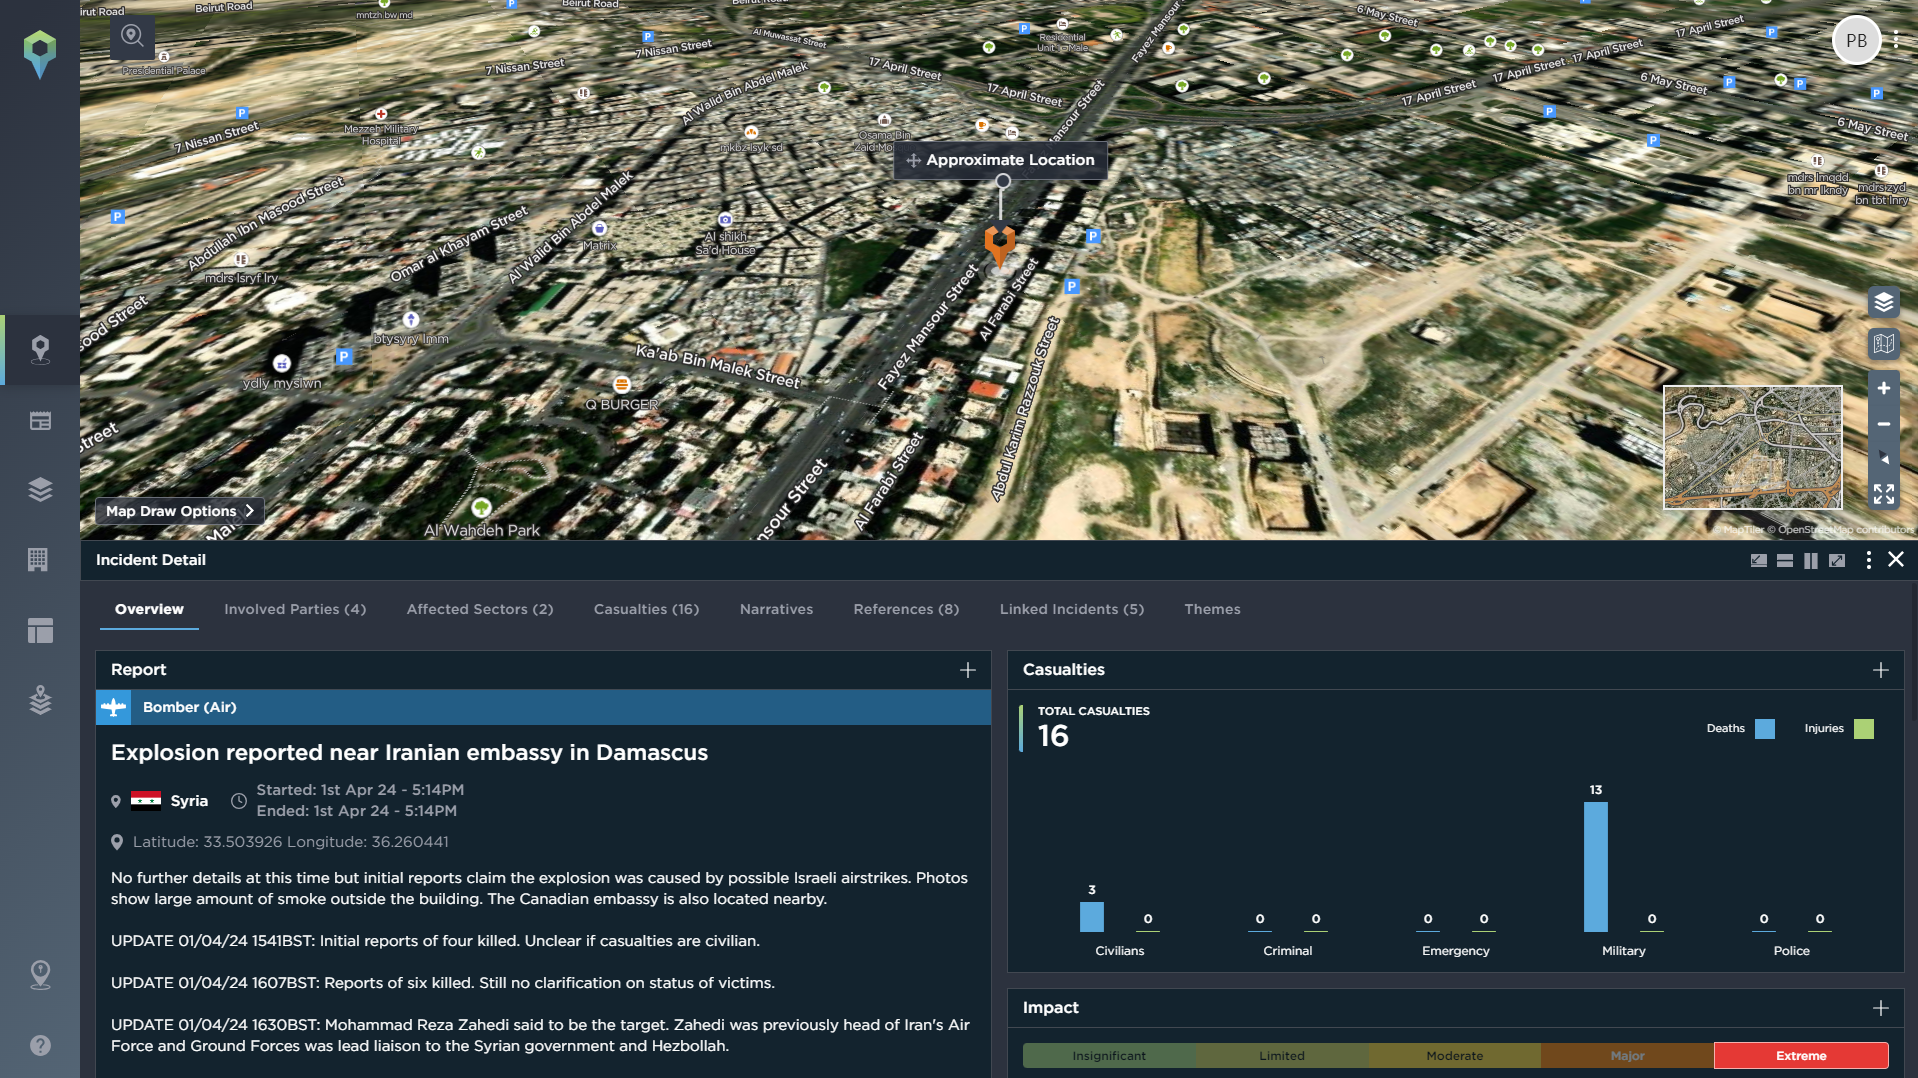Switch to vertical split panel layout
Viewport: 1918px width, 1078px height.
point(1811,561)
